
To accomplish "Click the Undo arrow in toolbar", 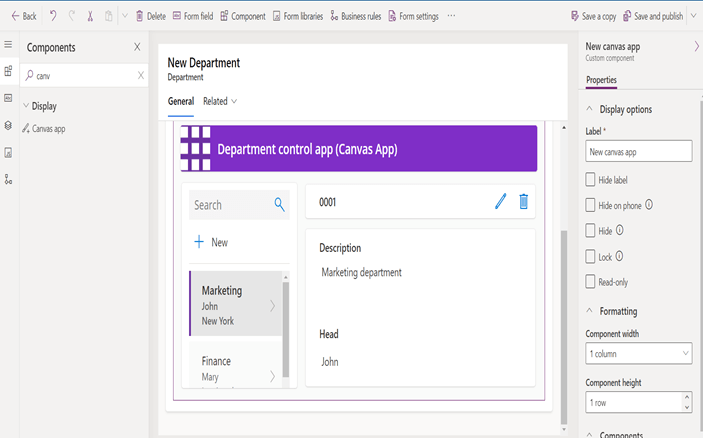I will click(52, 16).
